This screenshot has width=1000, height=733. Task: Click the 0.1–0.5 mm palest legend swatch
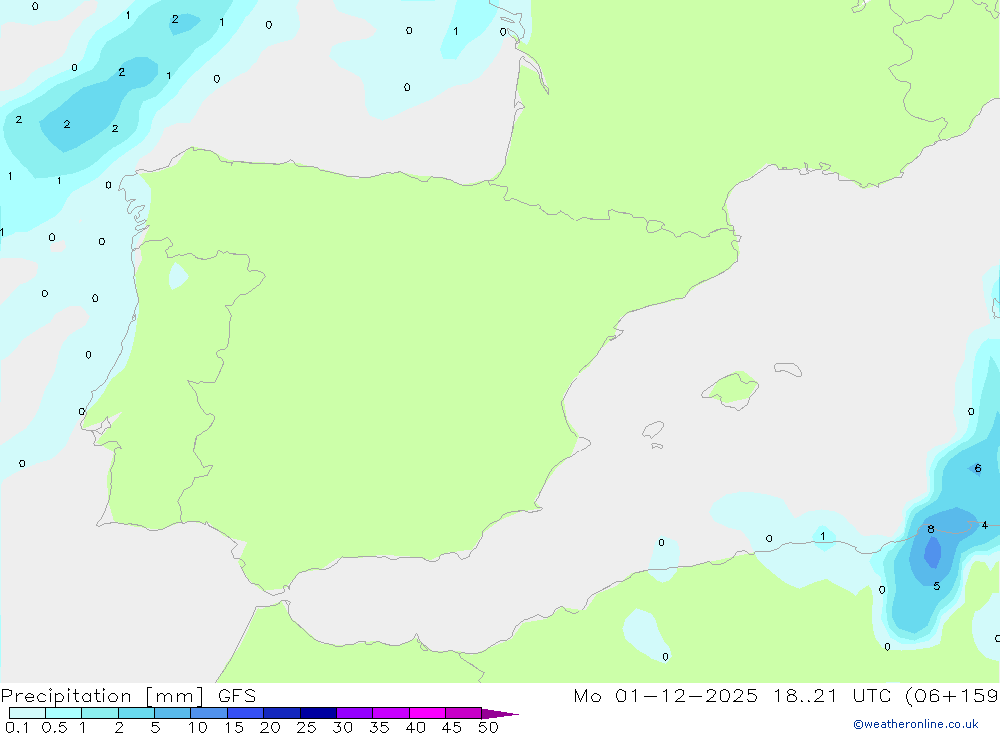click(x=27, y=713)
